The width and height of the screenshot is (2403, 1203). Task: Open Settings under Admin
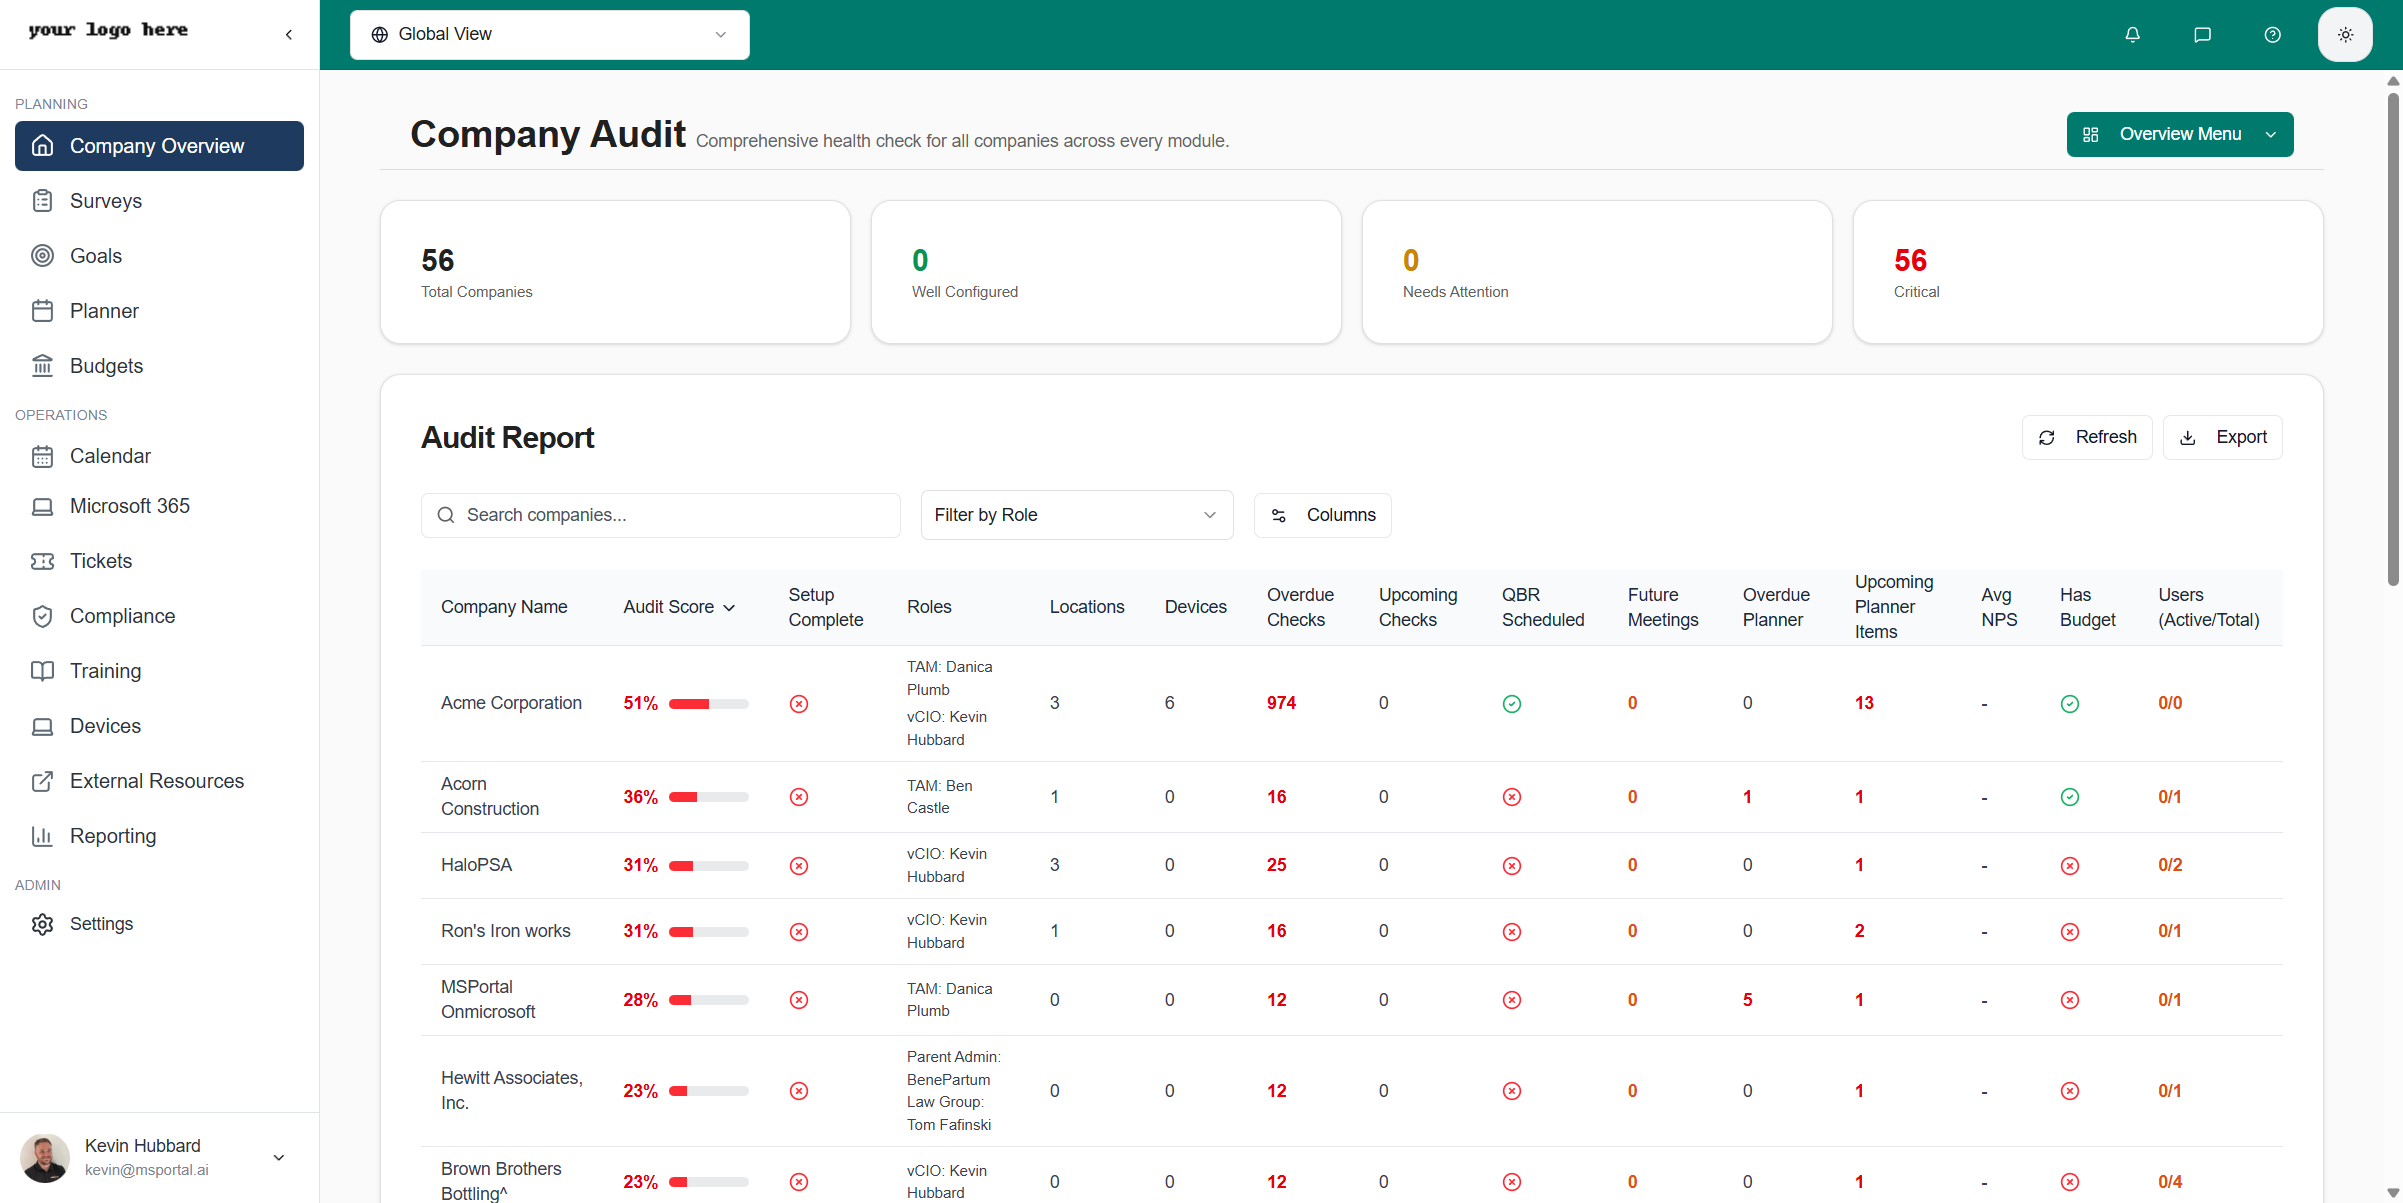pos(102,923)
